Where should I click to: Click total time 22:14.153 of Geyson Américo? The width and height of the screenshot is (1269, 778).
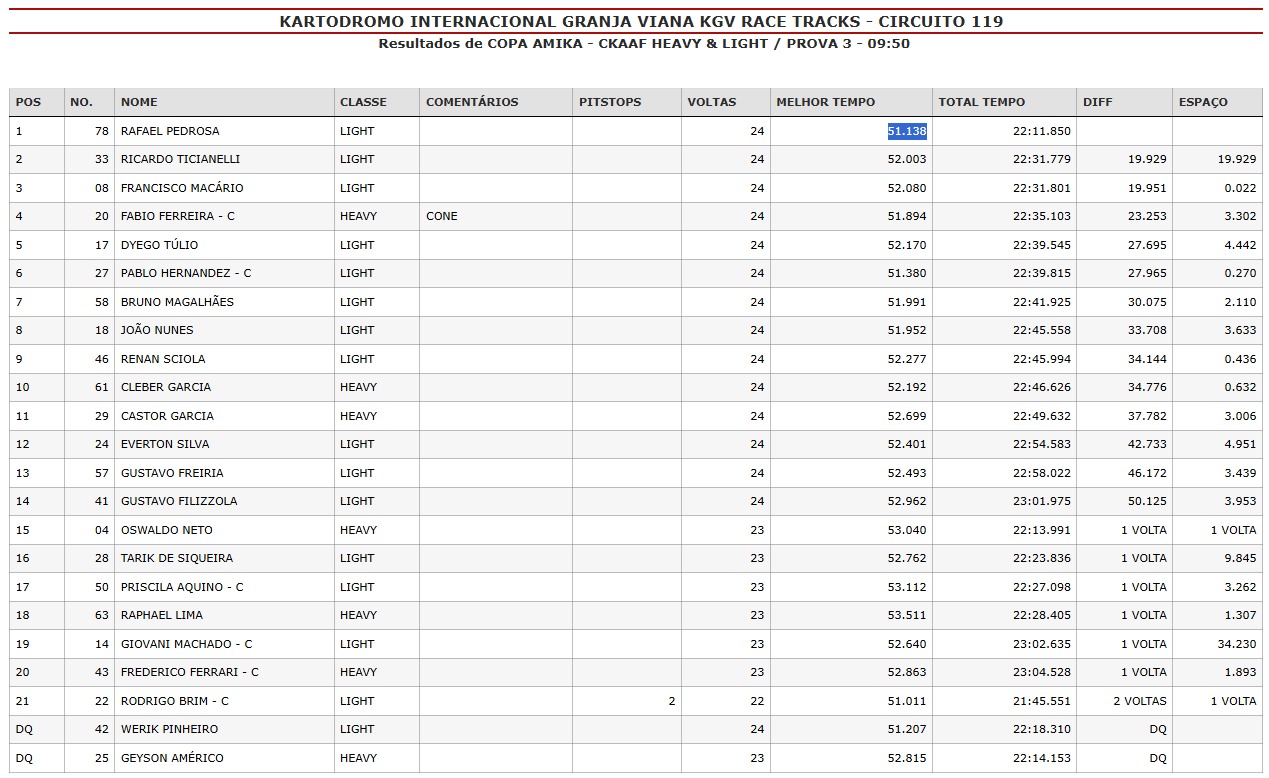pyautogui.click(x=1041, y=758)
